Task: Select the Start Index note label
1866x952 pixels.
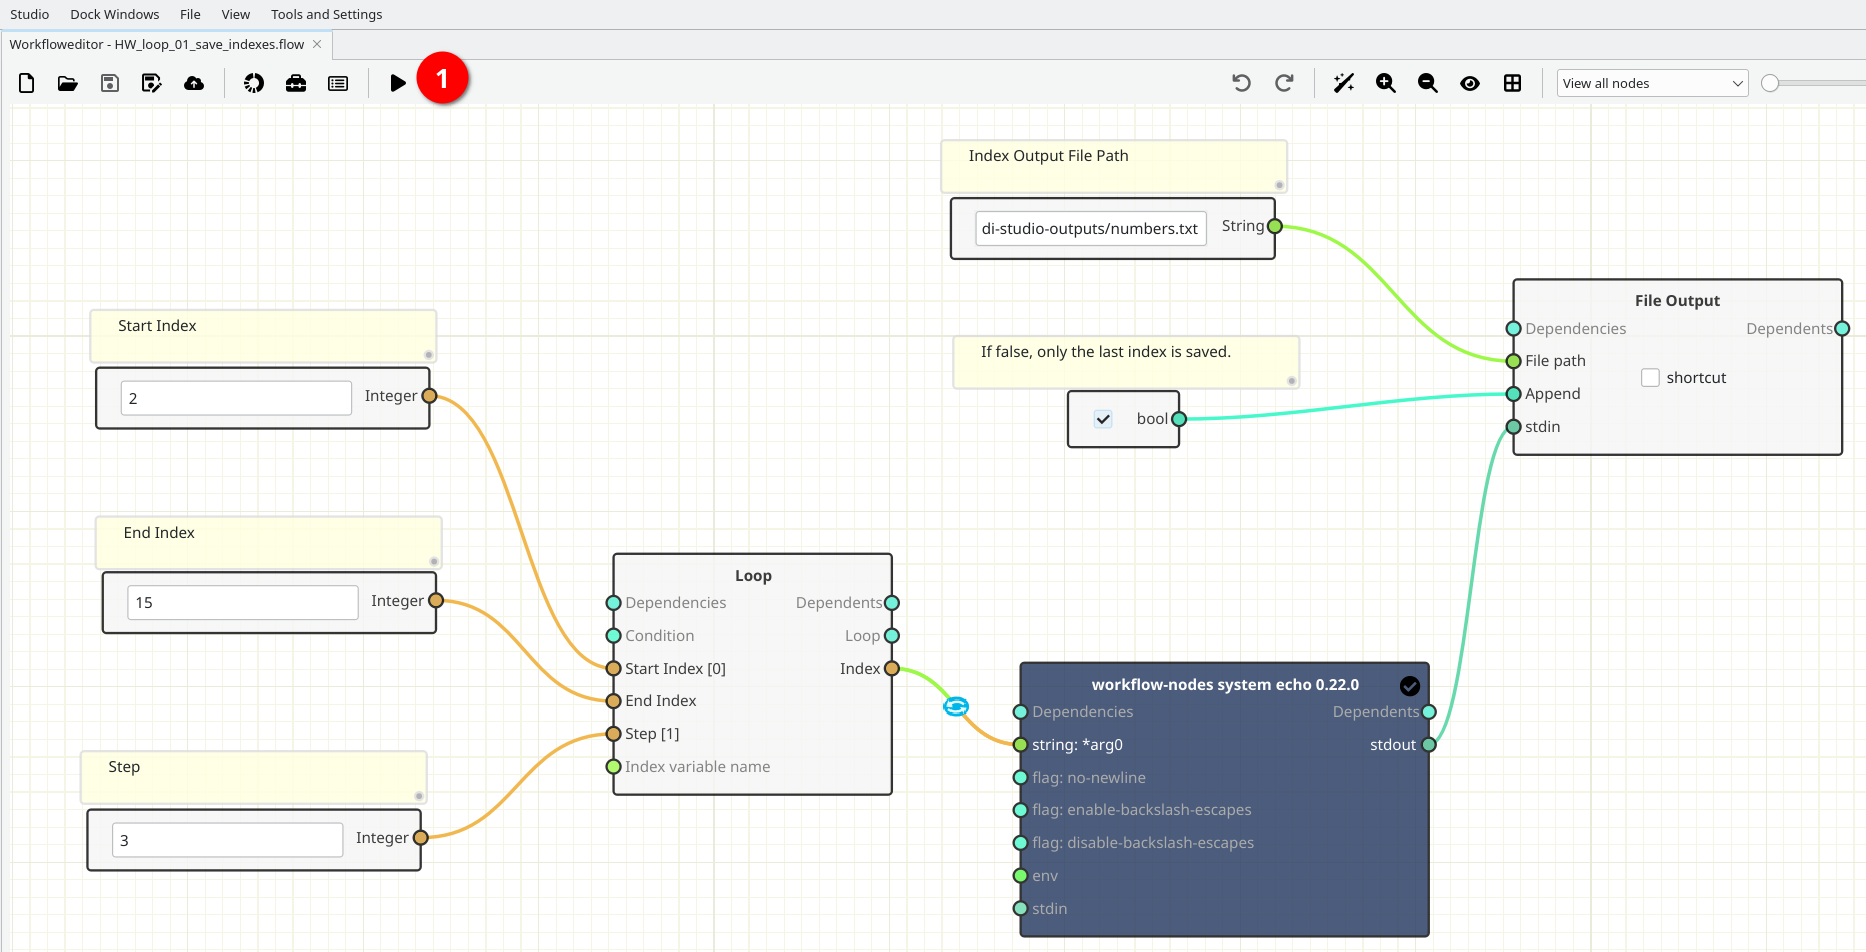Action: (x=157, y=326)
